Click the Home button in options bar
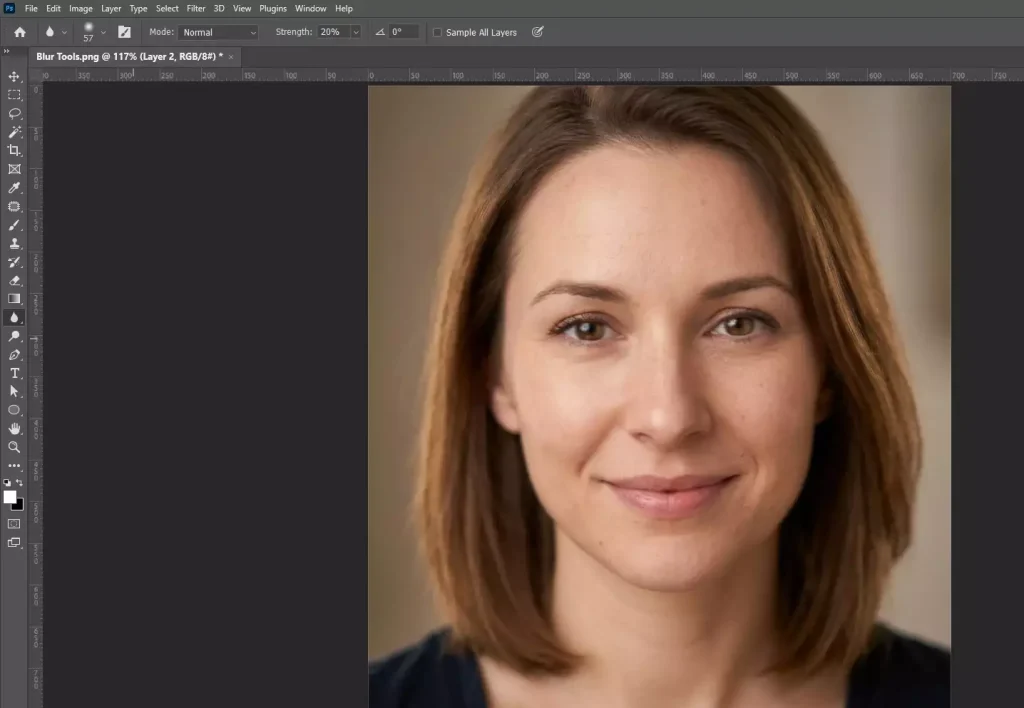This screenshot has width=1024, height=708. (19, 32)
